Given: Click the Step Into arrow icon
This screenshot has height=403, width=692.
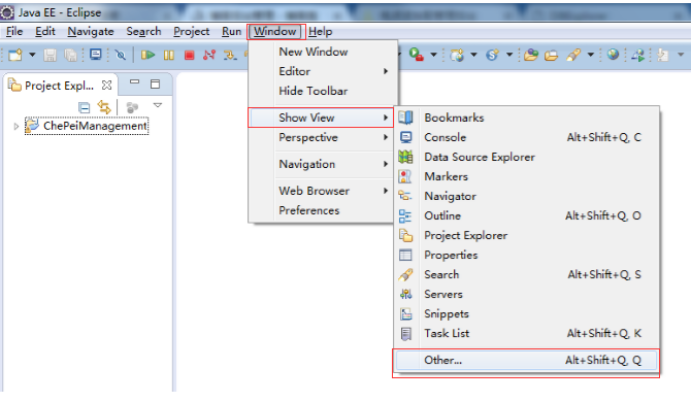Looking at the screenshot, I should click(x=229, y=55).
